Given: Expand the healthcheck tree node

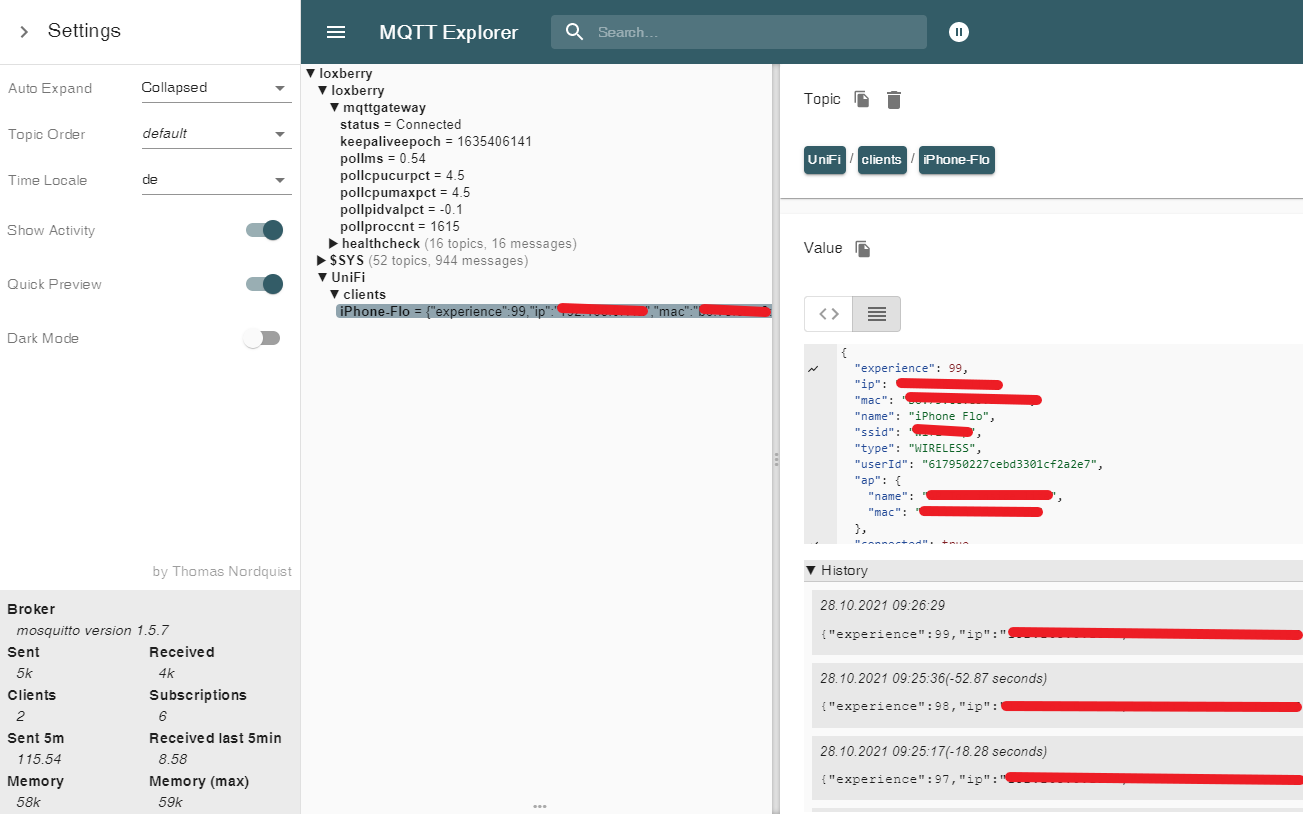Looking at the screenshot, I should point(335,243).
